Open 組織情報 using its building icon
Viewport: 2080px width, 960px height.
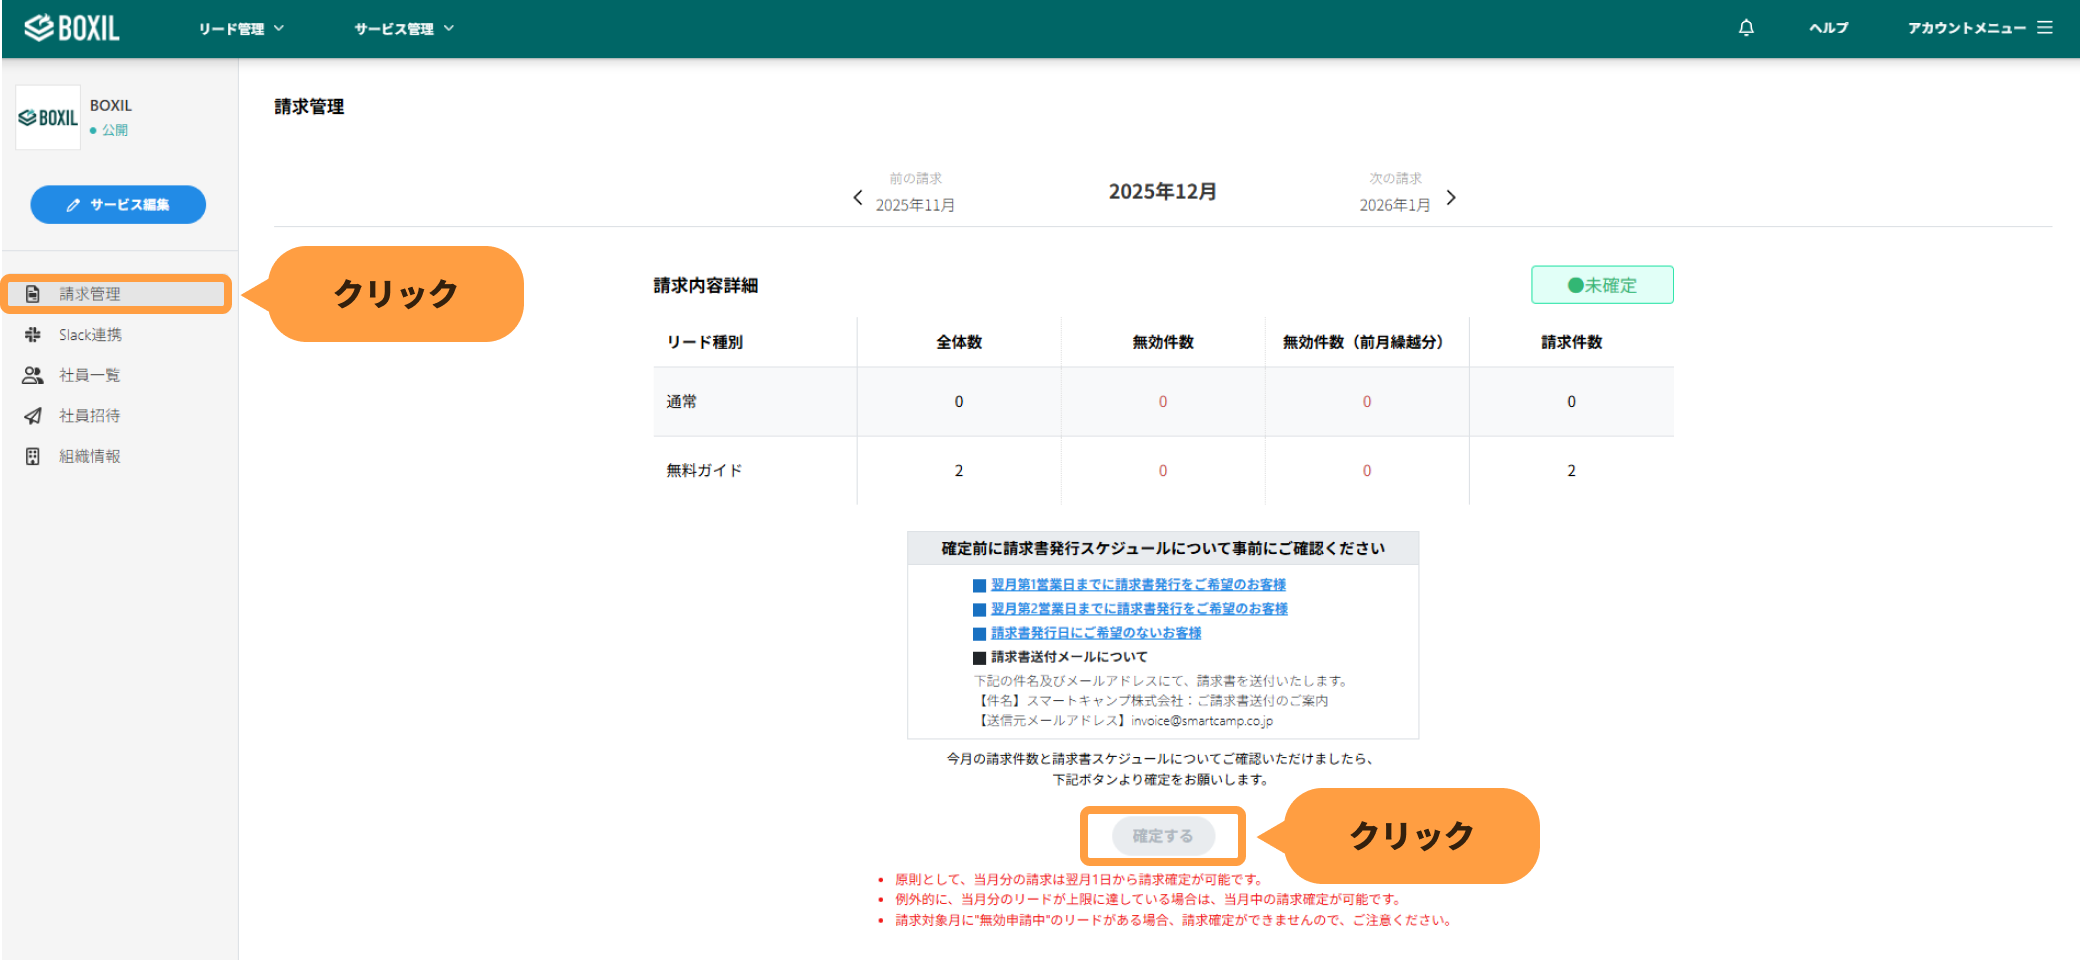32,455
